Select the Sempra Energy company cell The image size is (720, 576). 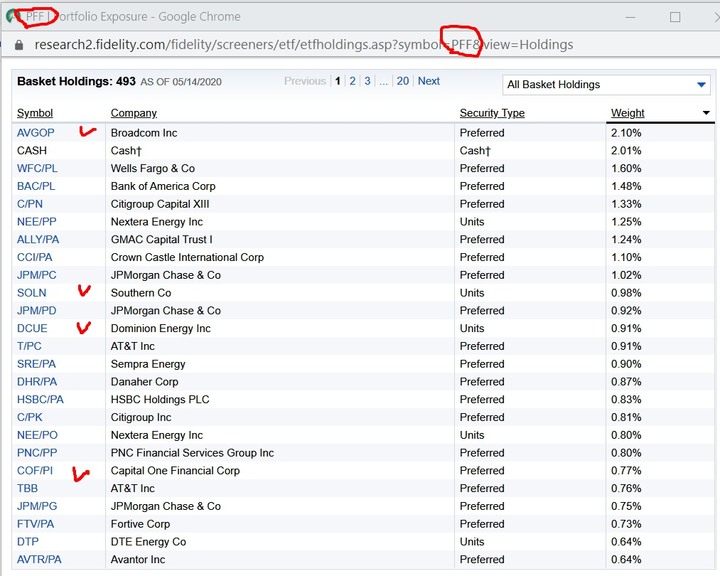pyautogui.click(x=148, y=364)
